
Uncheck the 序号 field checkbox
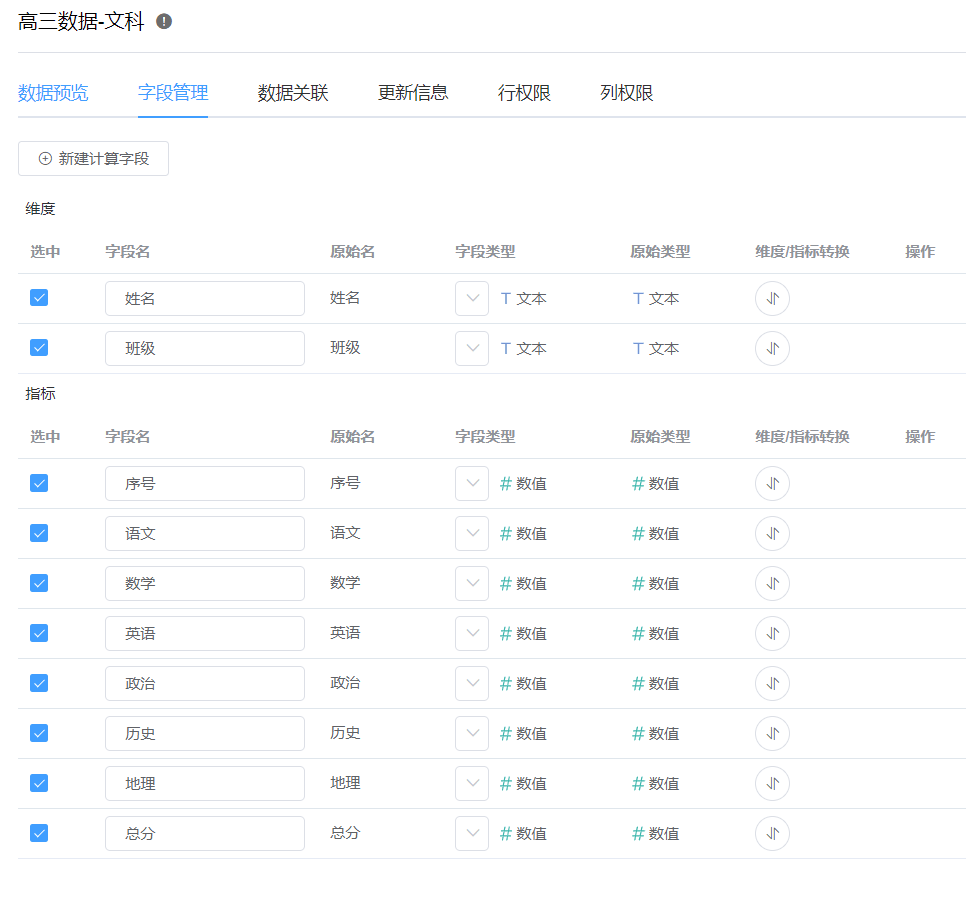tap(39, 484)
